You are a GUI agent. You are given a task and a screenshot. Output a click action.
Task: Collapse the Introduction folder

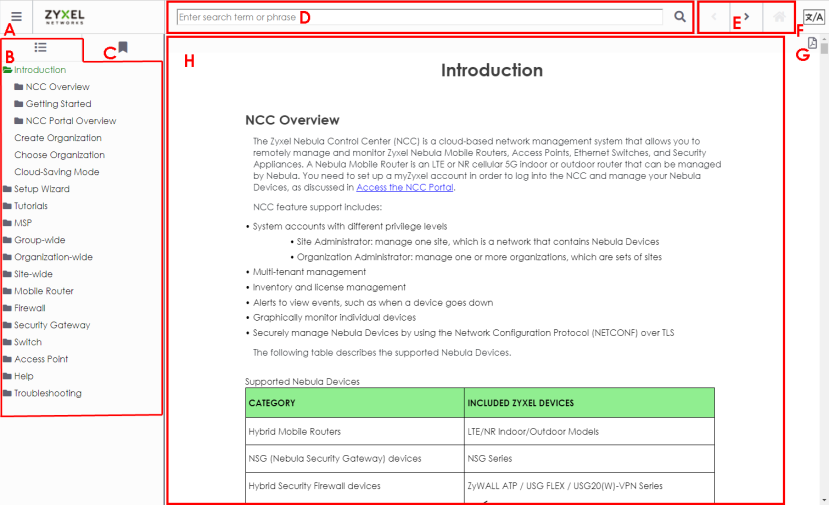click(x=8, y=70)
